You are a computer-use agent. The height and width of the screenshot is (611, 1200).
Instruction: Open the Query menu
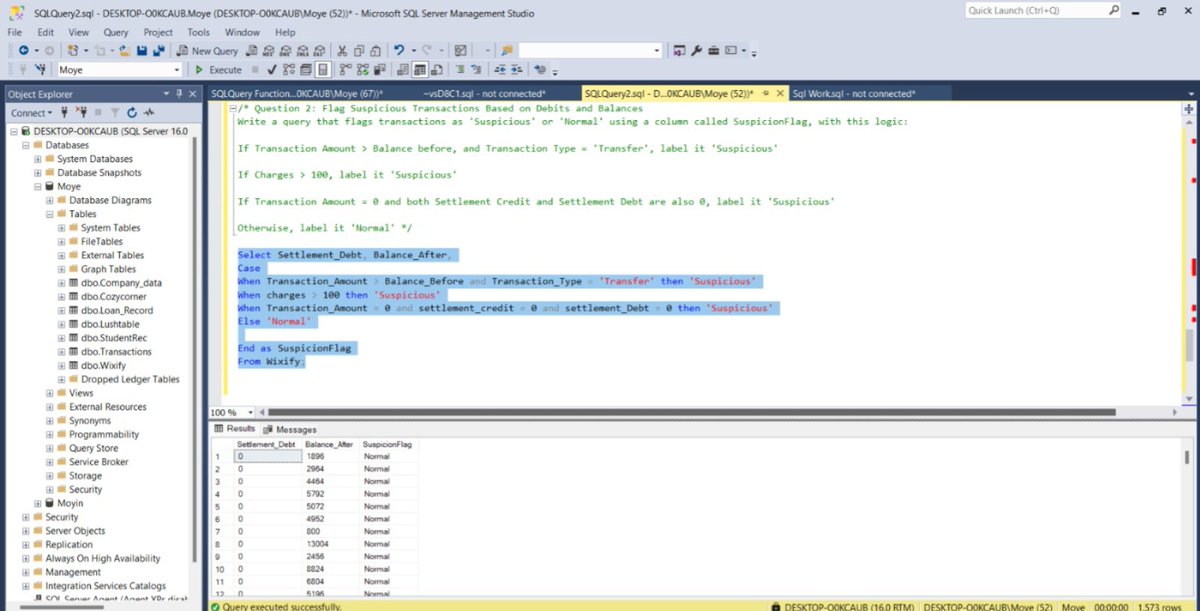[x=116, y=32]
